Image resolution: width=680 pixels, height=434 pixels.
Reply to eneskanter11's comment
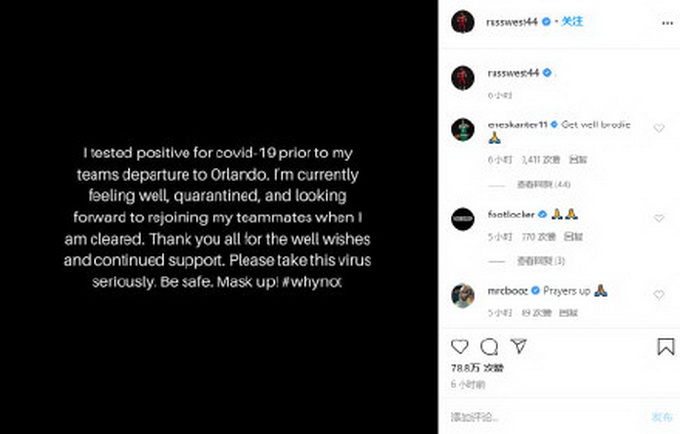click(x=577, y=159)
